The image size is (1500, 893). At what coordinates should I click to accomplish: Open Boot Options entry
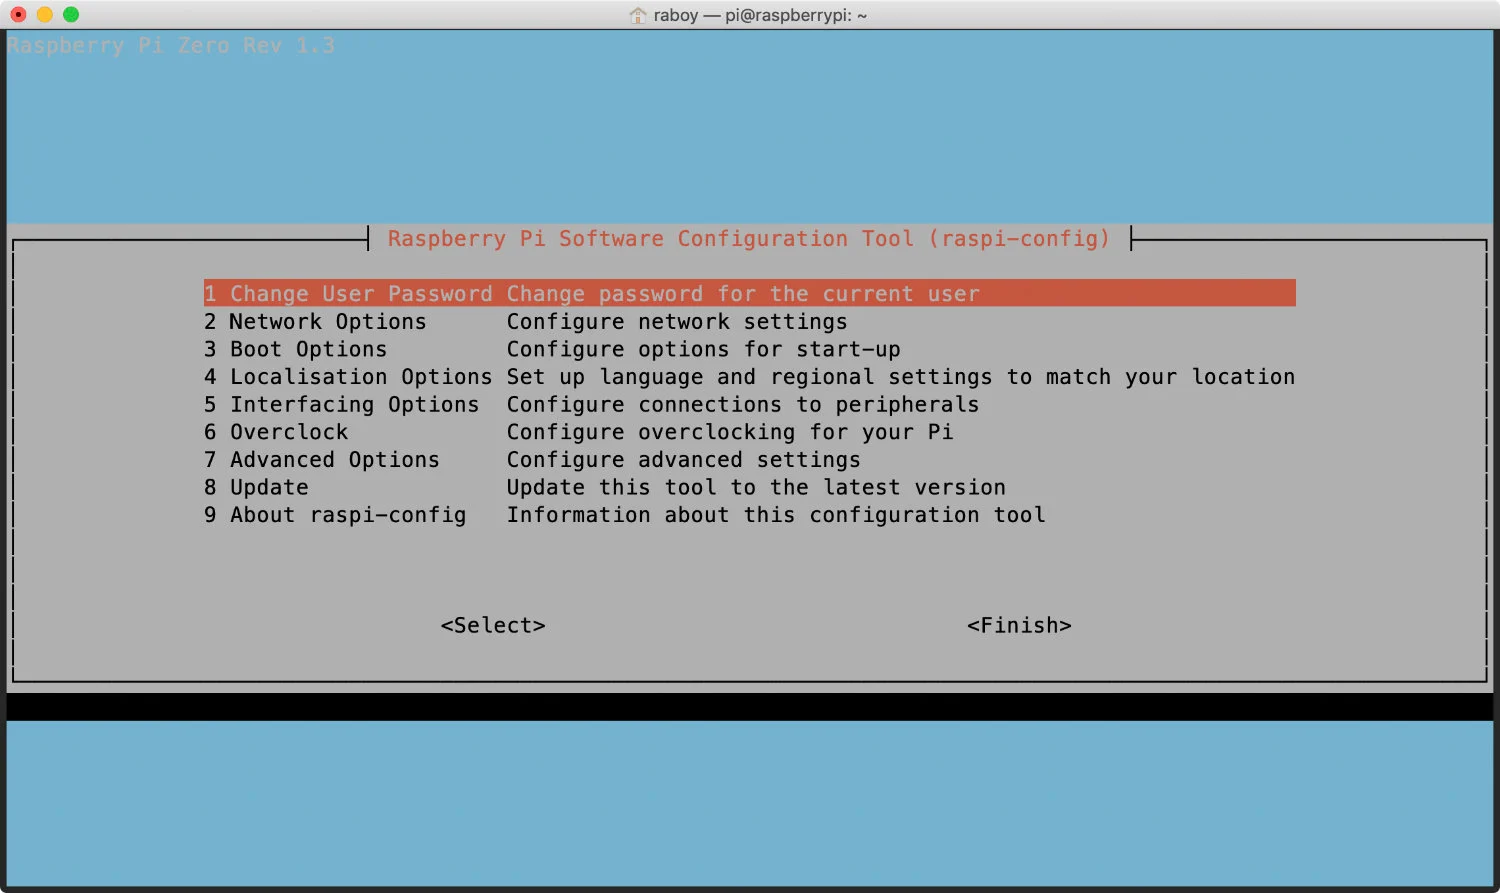(x=295, y=349)
